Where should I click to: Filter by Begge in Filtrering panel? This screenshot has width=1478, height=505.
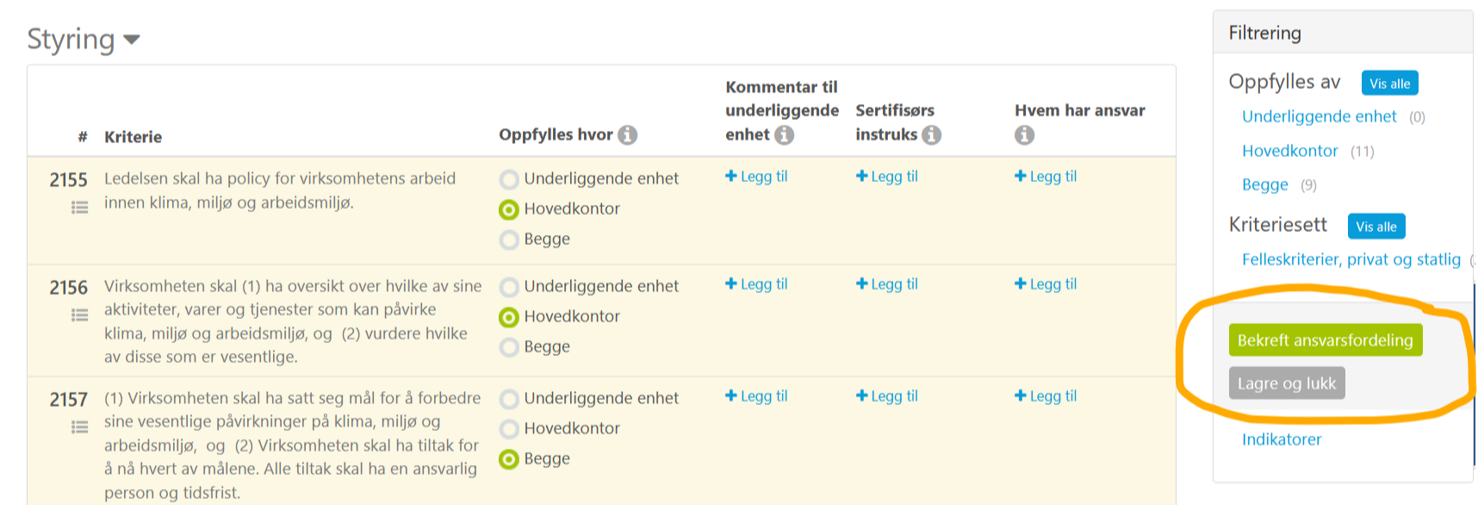(1265, 185)
